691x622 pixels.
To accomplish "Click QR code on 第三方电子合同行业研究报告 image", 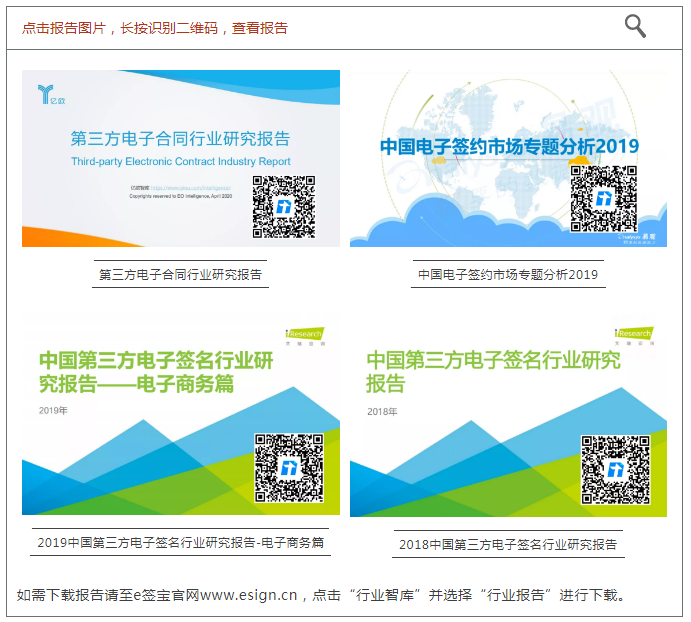I will (x=284, y=206).
